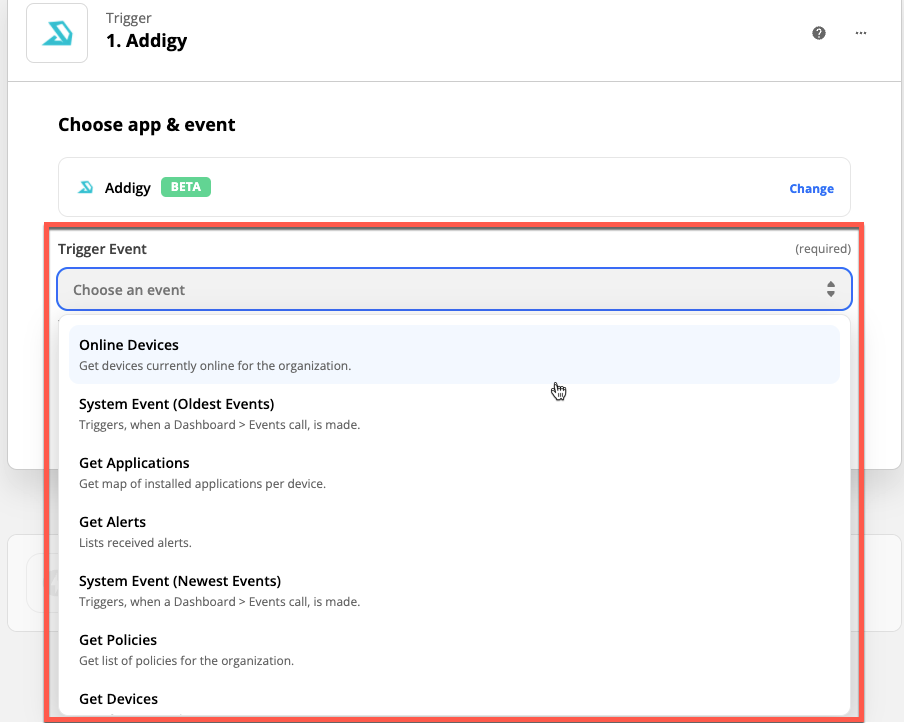Viewport: 904px width, 723px height.
Task: Pick the Get Alerts trigger event
Action: click(454, 532)
